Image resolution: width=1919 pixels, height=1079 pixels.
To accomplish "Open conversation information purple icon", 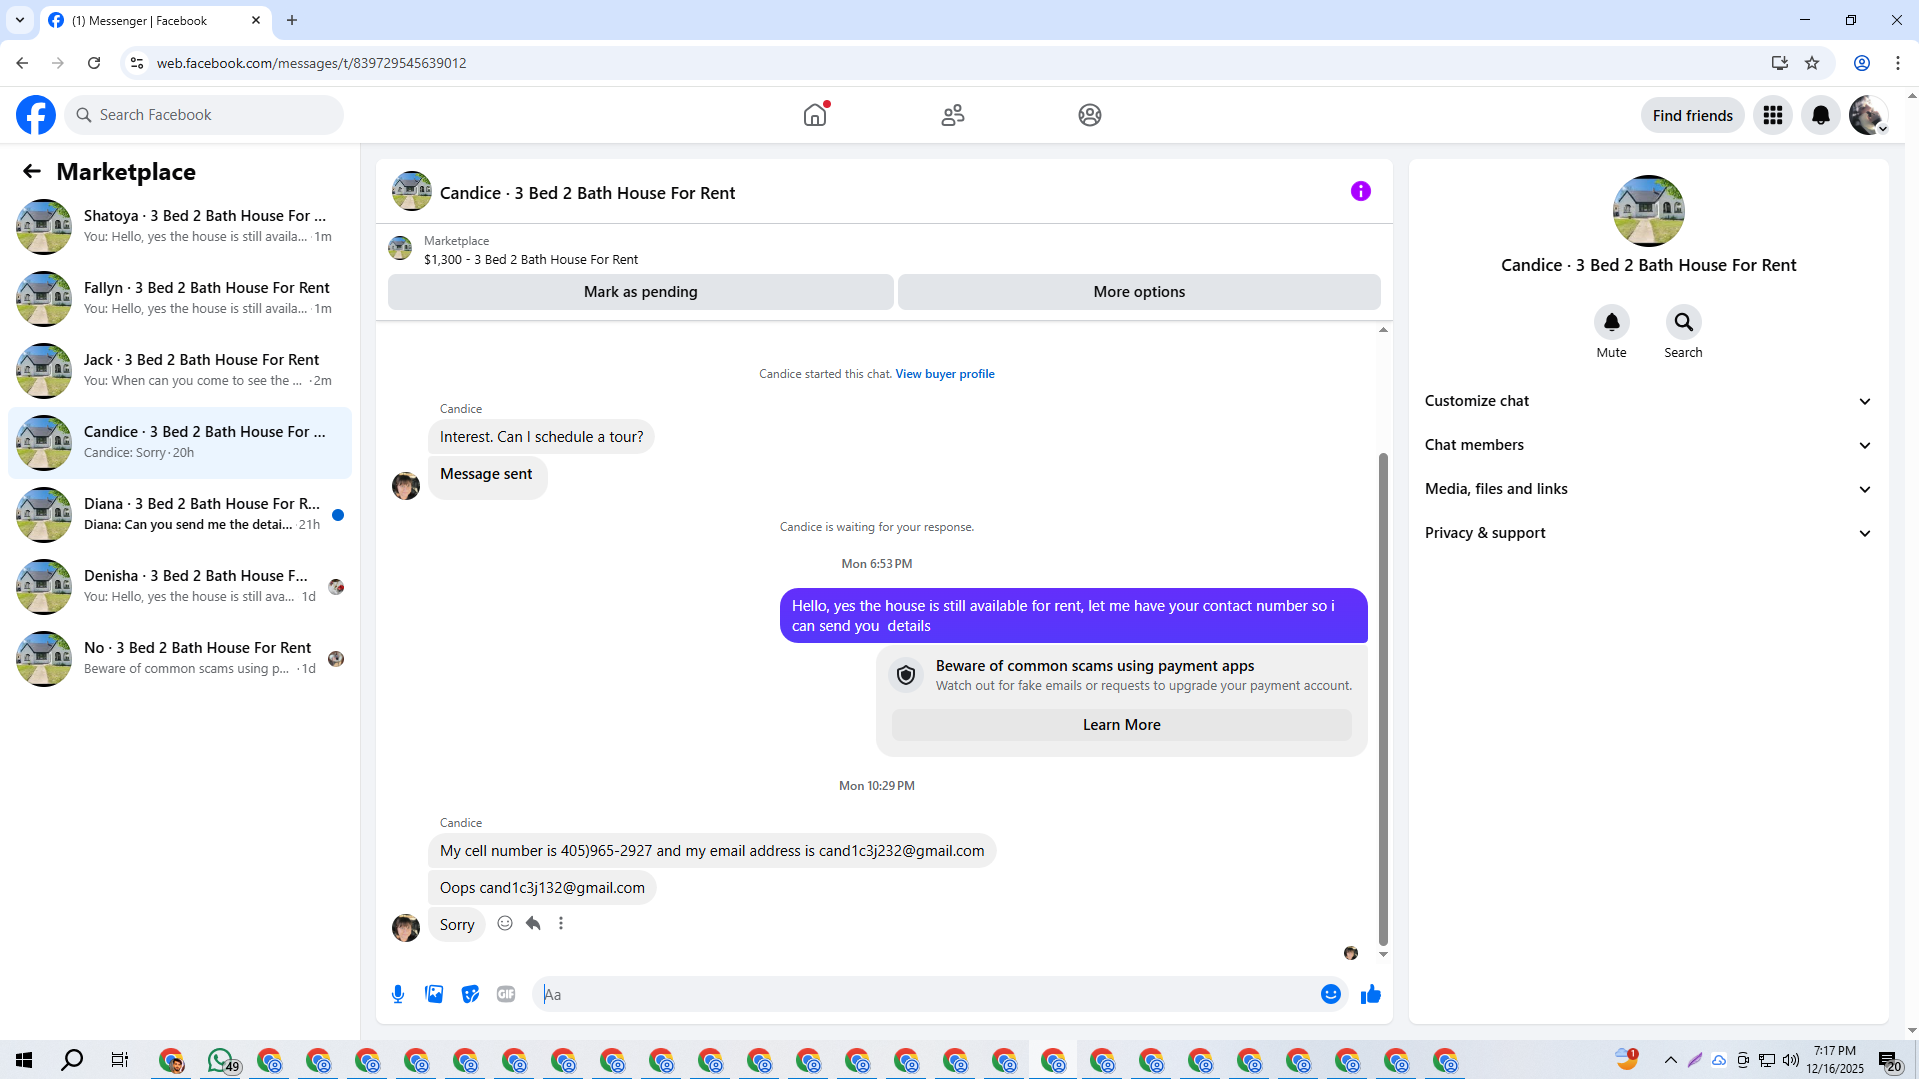I will coord(1361,191).
